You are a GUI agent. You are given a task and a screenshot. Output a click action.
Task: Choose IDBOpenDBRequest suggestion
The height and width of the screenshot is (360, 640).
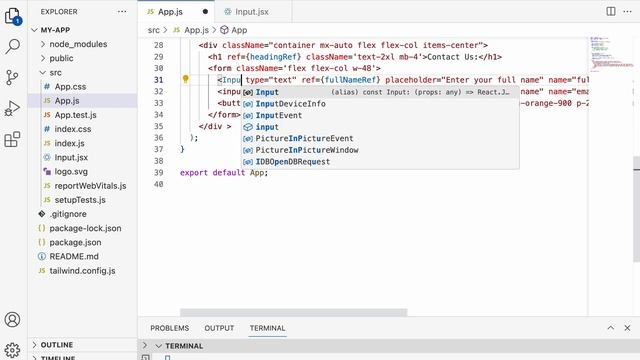pos(380,162)
